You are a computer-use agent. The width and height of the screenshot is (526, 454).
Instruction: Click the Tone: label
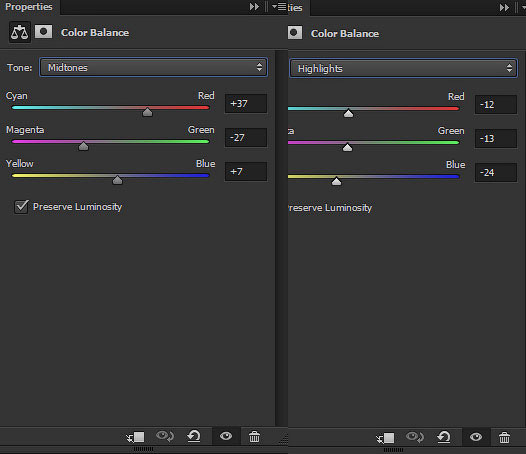point(20,68)
